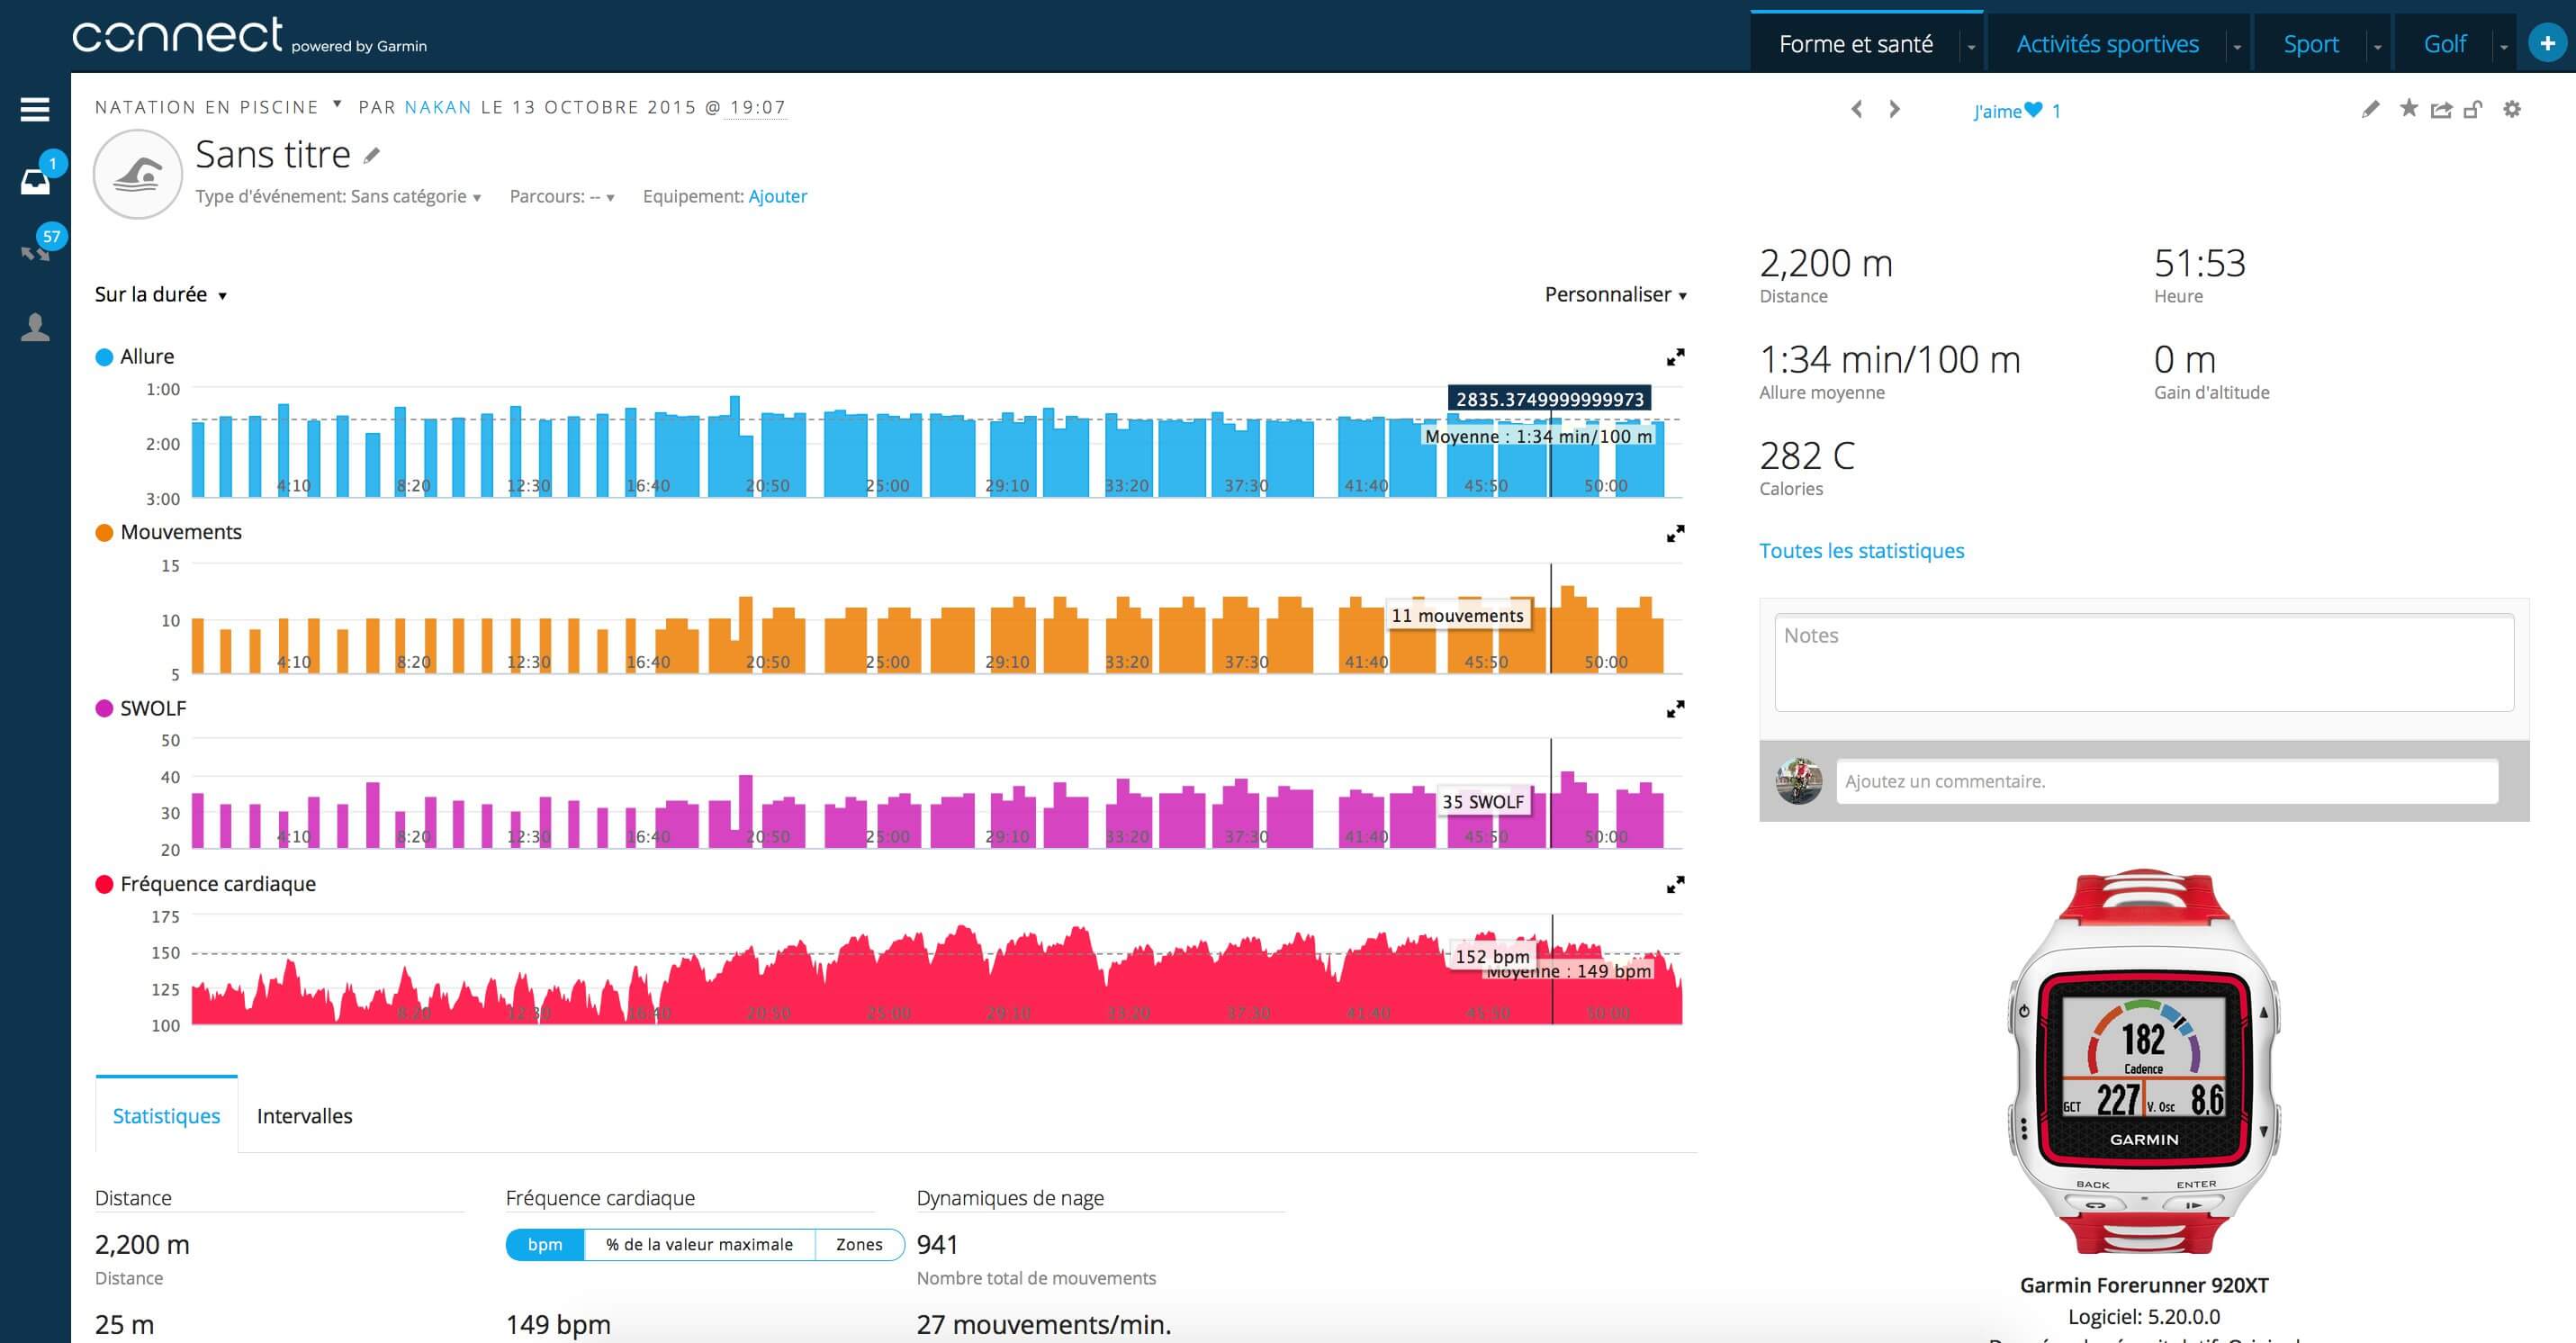Switch to the Intervalles tab
This screenshot has width=2576, height=1343.
coord(303,1113)
